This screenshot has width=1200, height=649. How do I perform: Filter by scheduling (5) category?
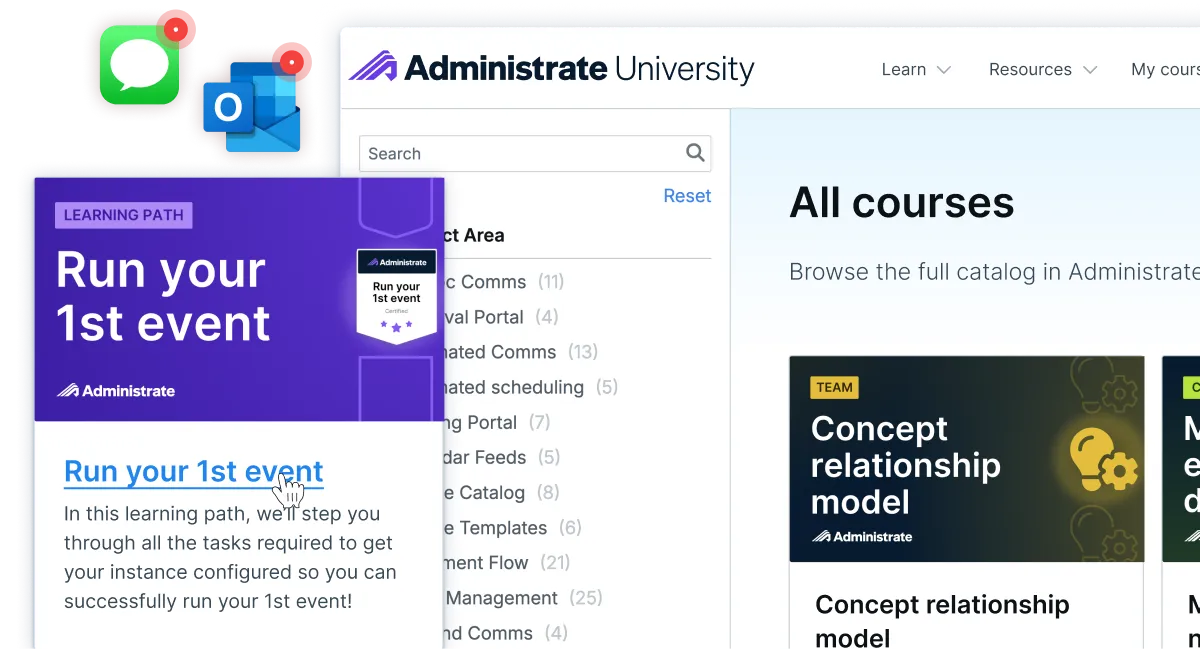[x=532, y=387]
